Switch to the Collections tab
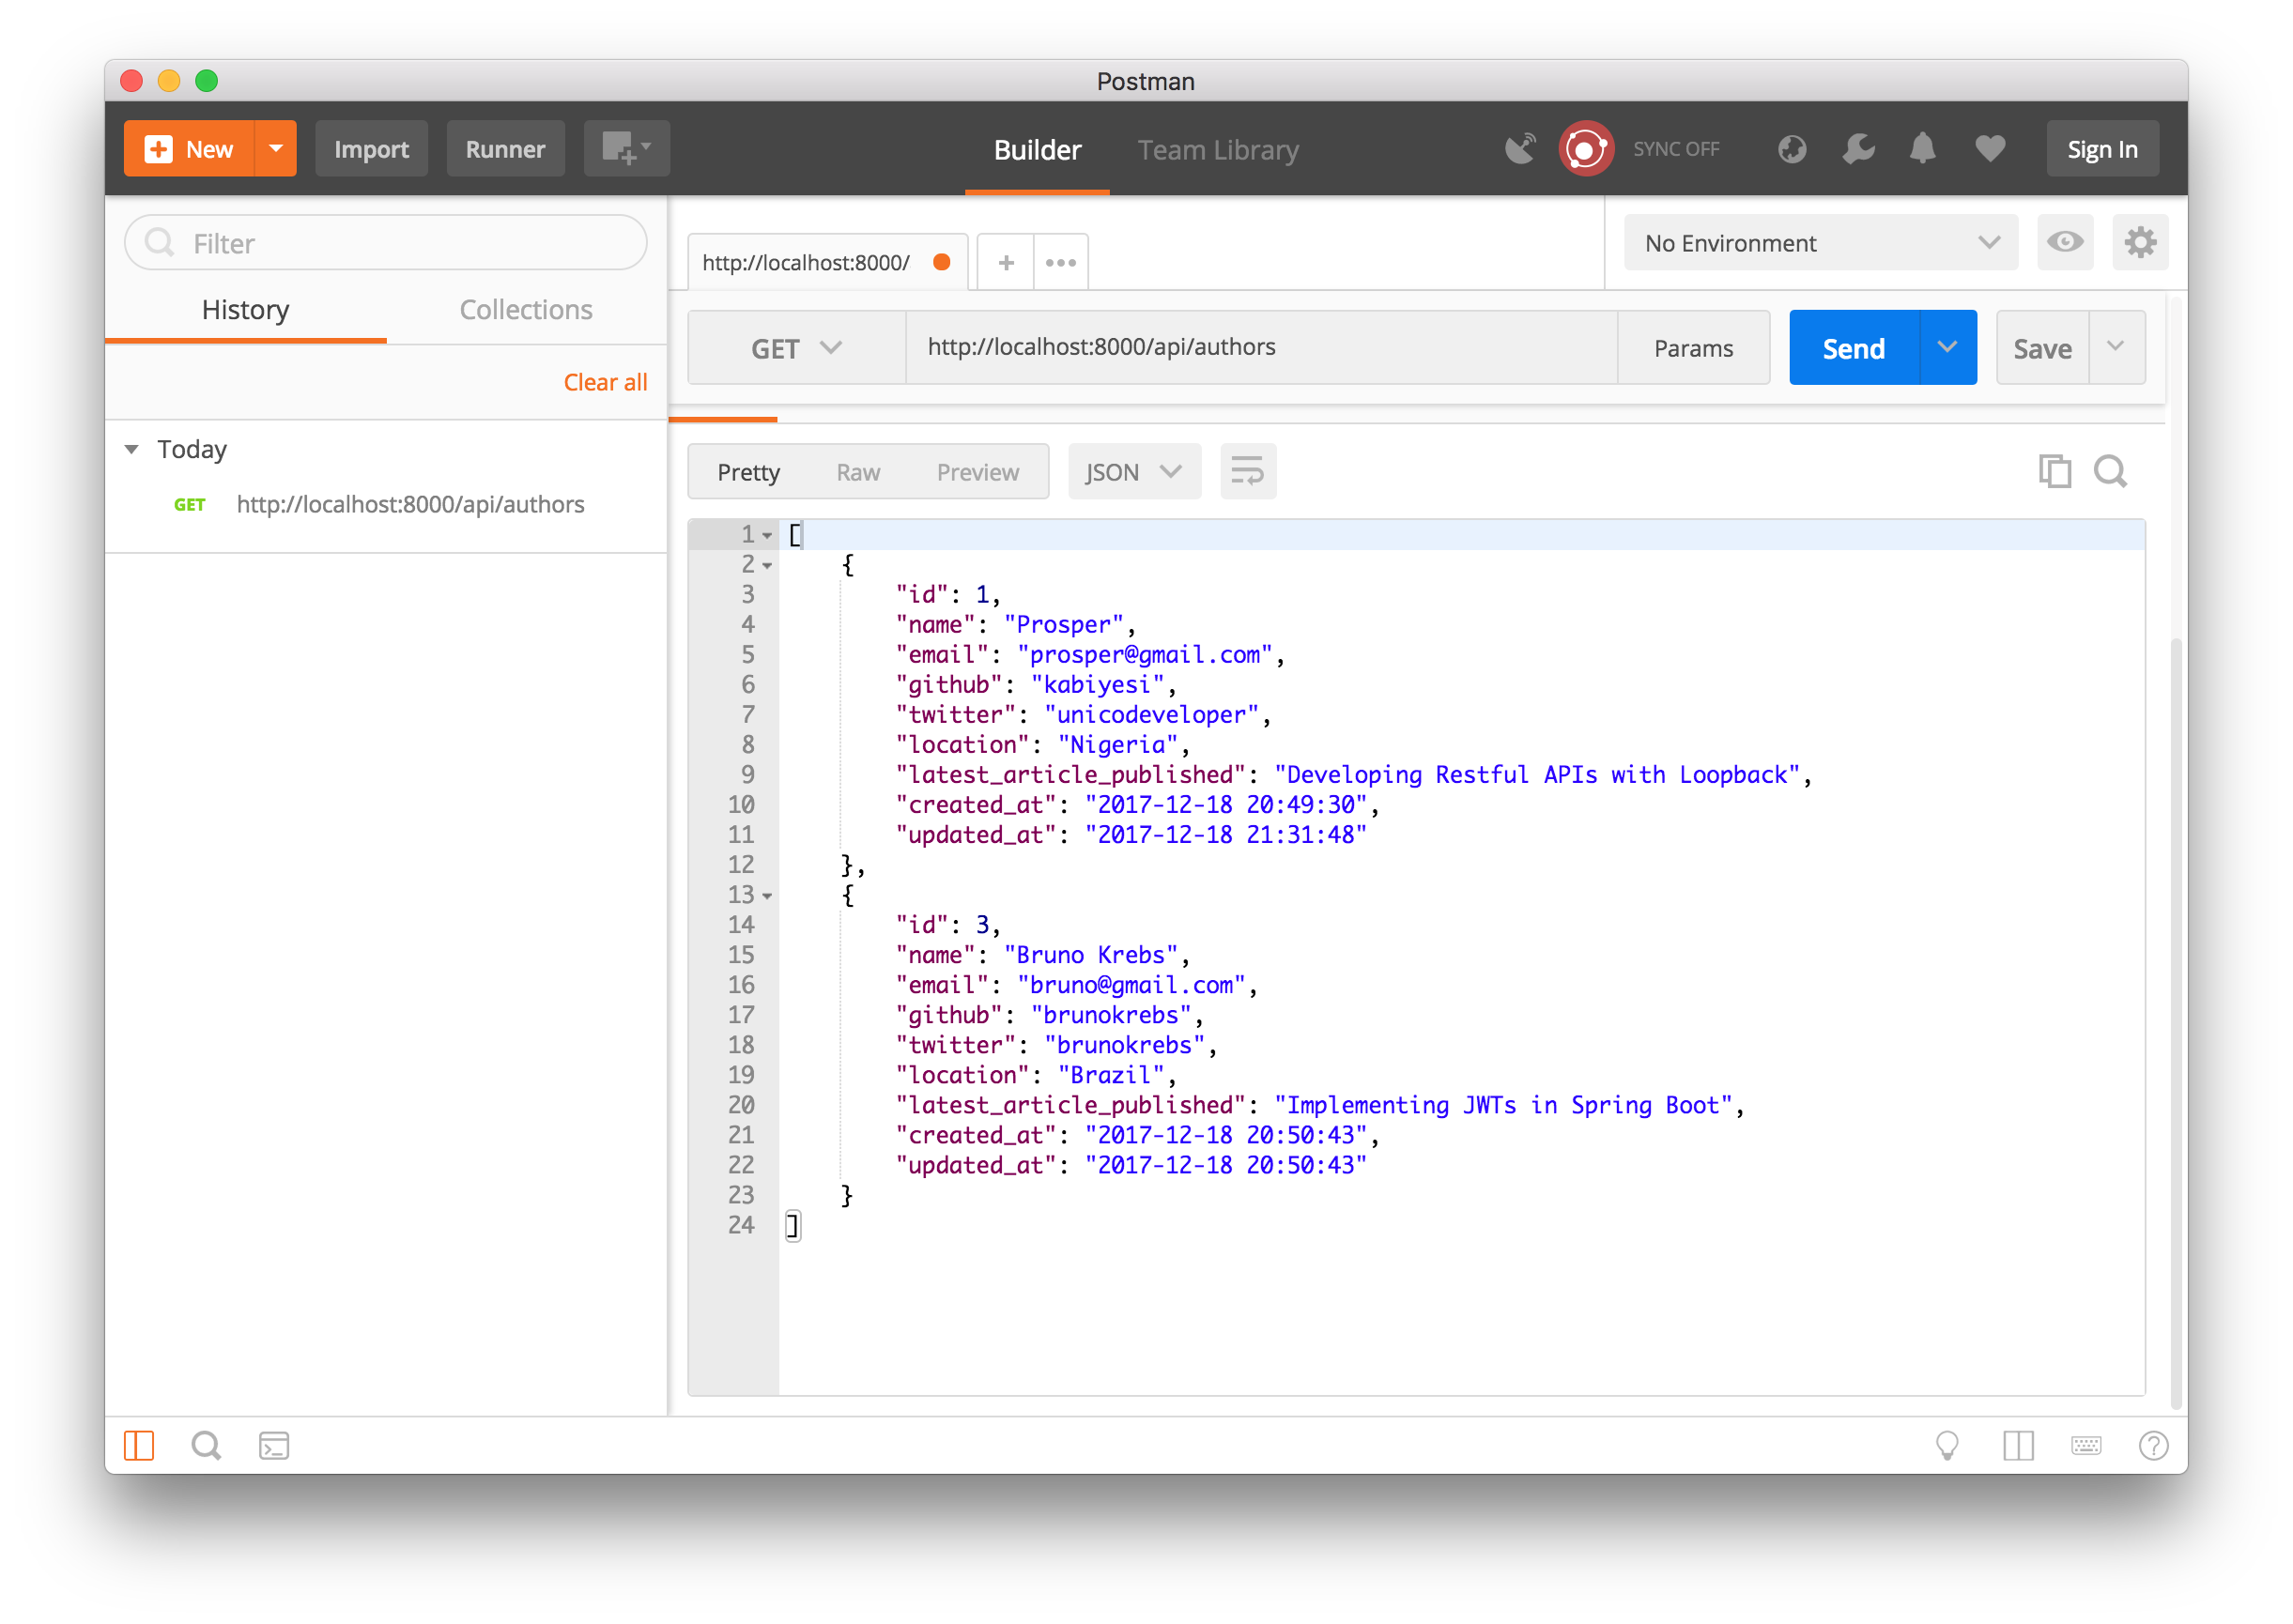This screenshot has height=1624, width=2293. click(524, 308)
